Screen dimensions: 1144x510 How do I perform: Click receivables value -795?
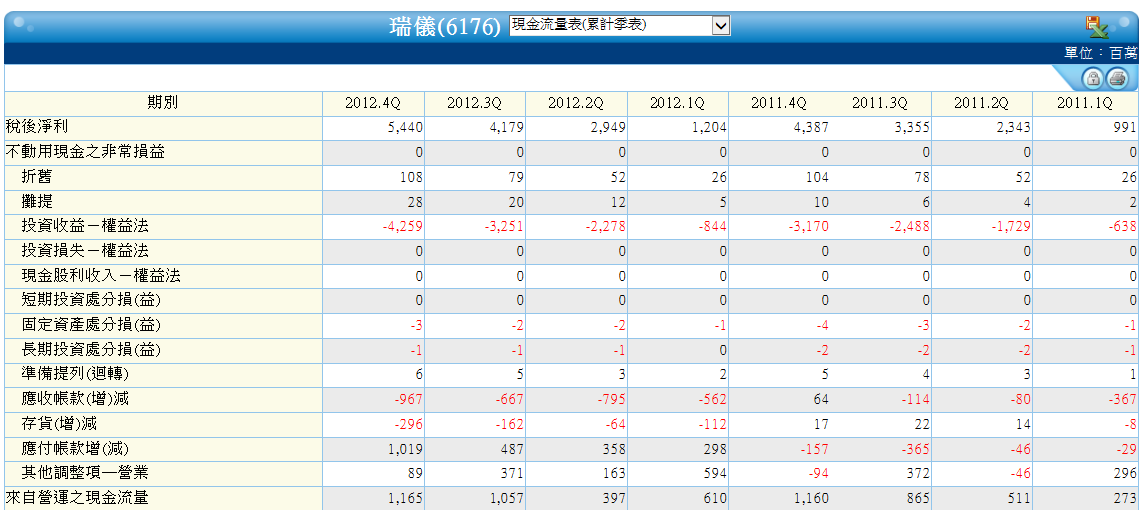point(612,399)
